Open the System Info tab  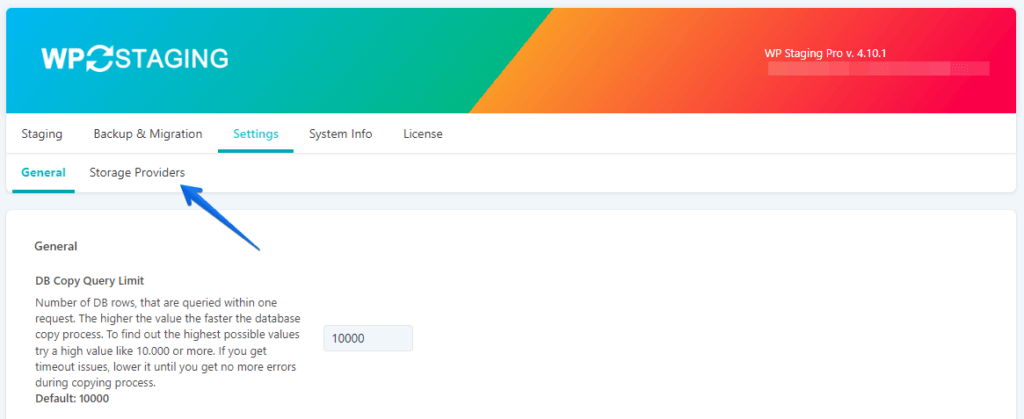(341, 134)
